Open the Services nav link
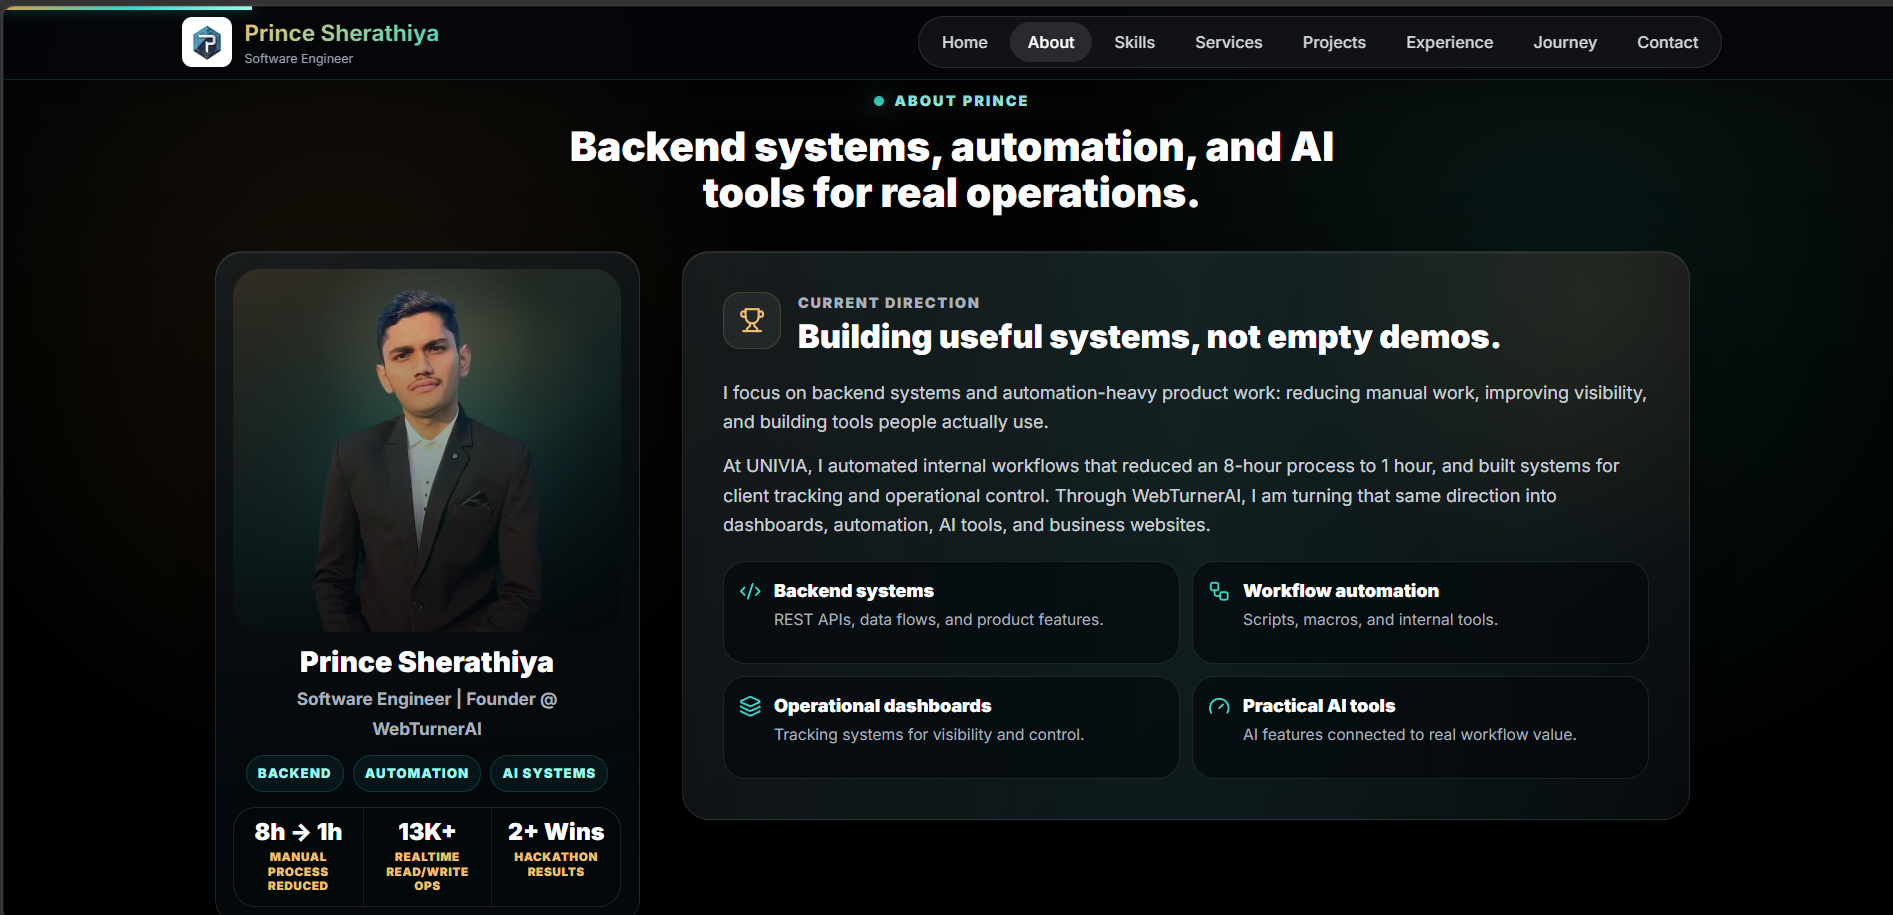1893x915 pixels. click(x=1229, y=42)
